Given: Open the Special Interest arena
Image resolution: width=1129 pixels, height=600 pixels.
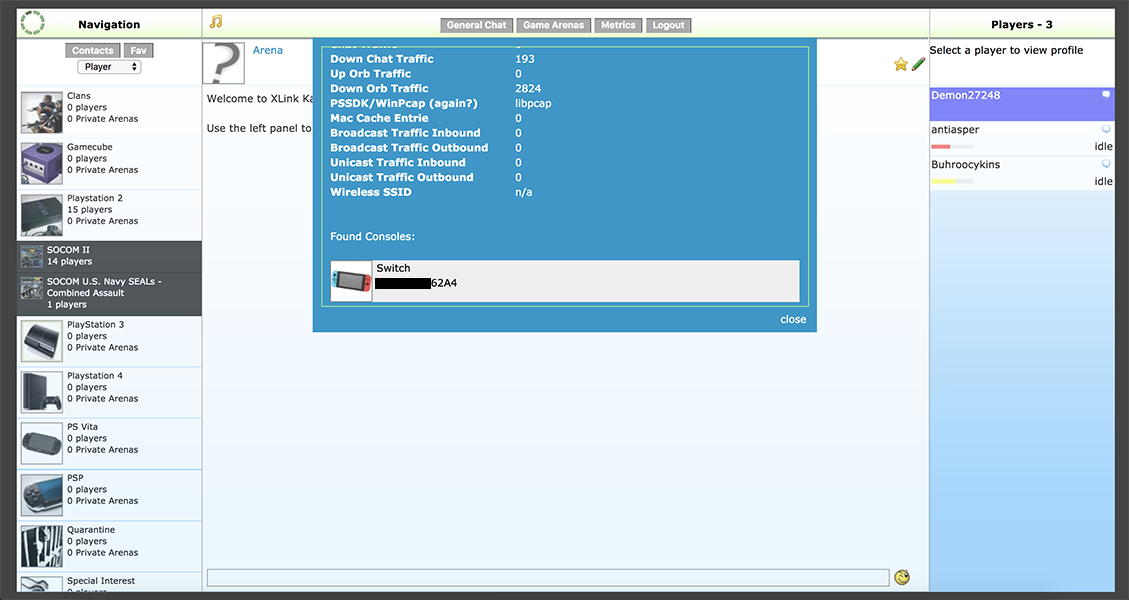Looking at the screenshot, I should pos(109,583).
